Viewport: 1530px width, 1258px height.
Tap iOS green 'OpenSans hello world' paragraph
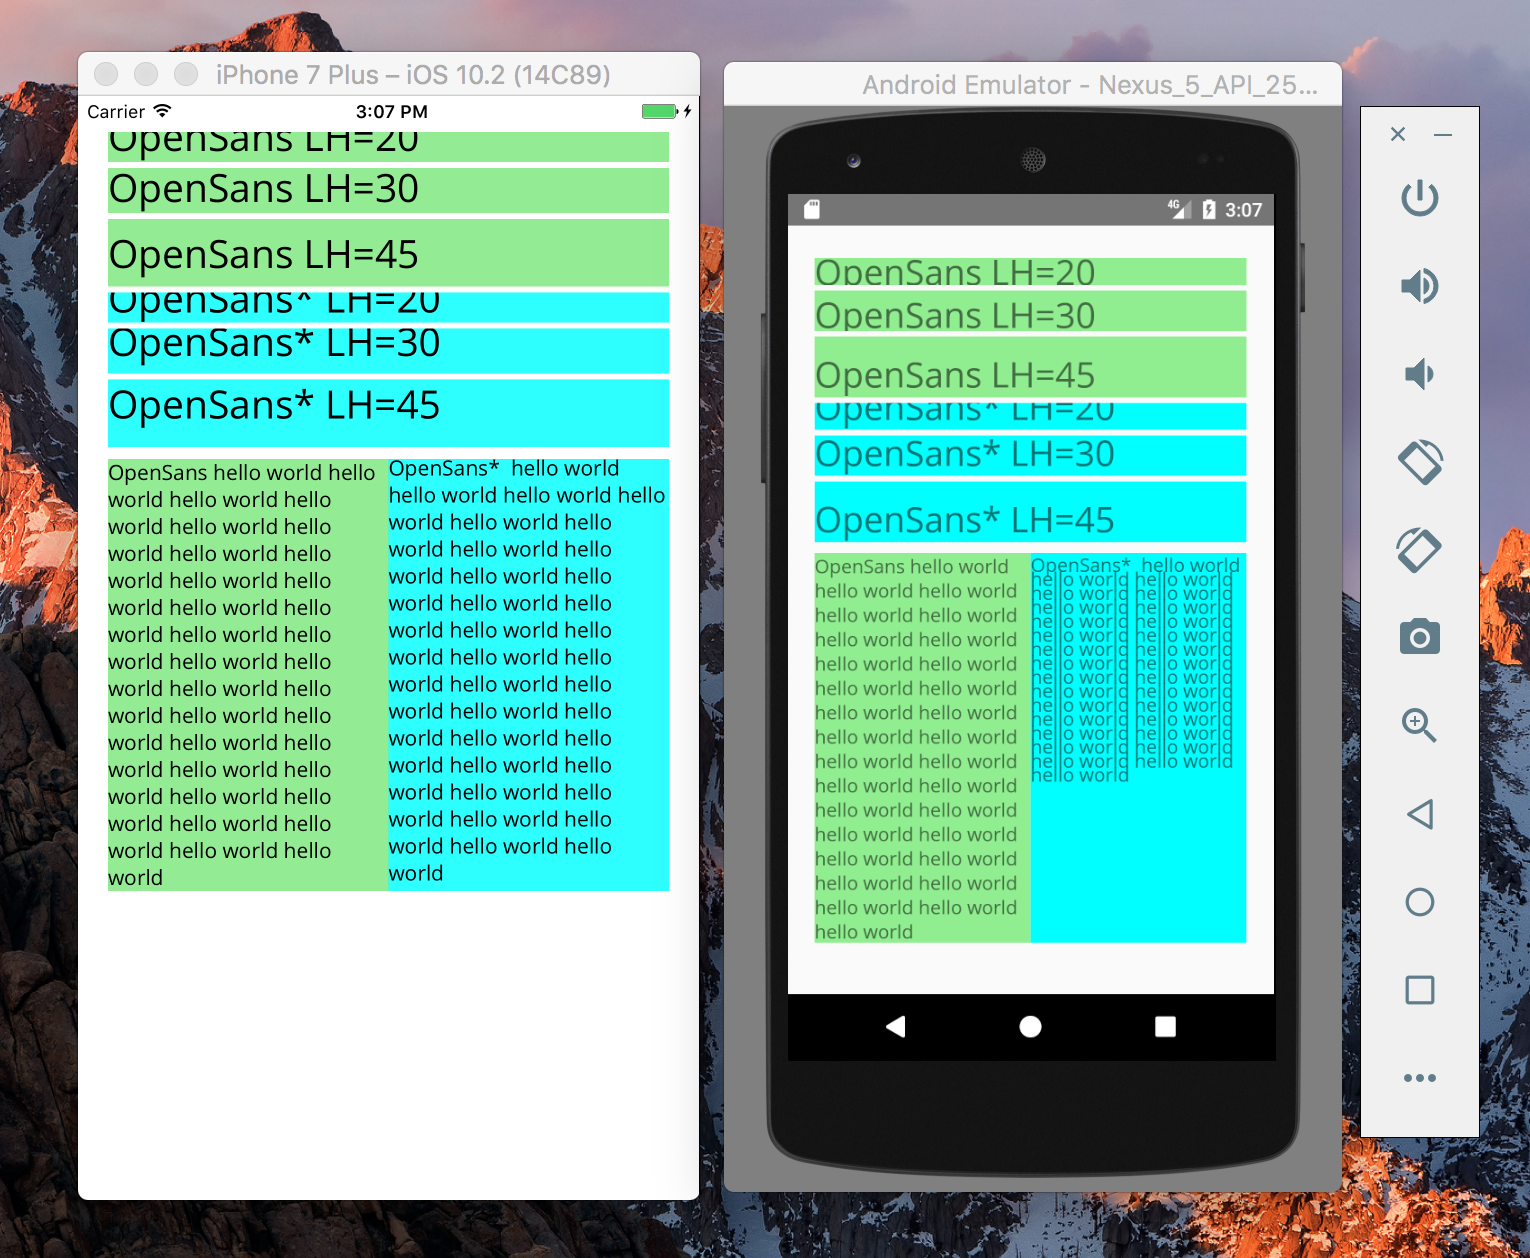click(x=247, y=675)
